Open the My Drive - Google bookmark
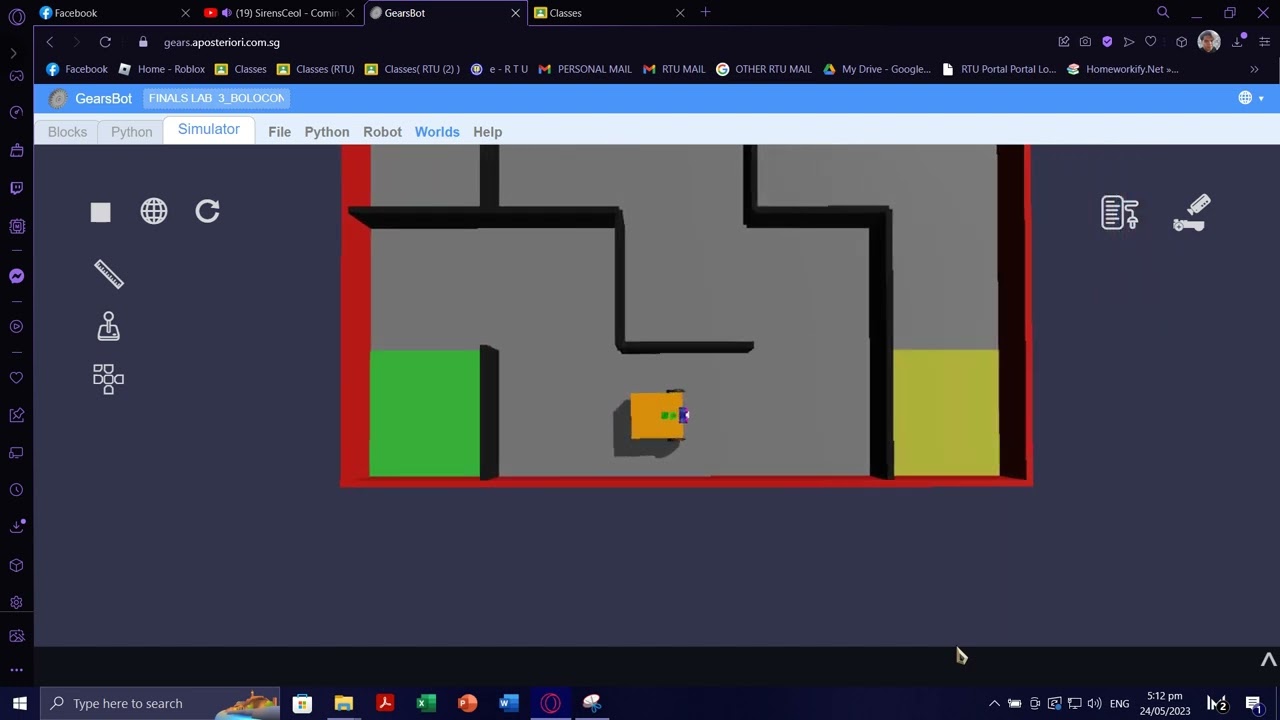 click(876, 69)
